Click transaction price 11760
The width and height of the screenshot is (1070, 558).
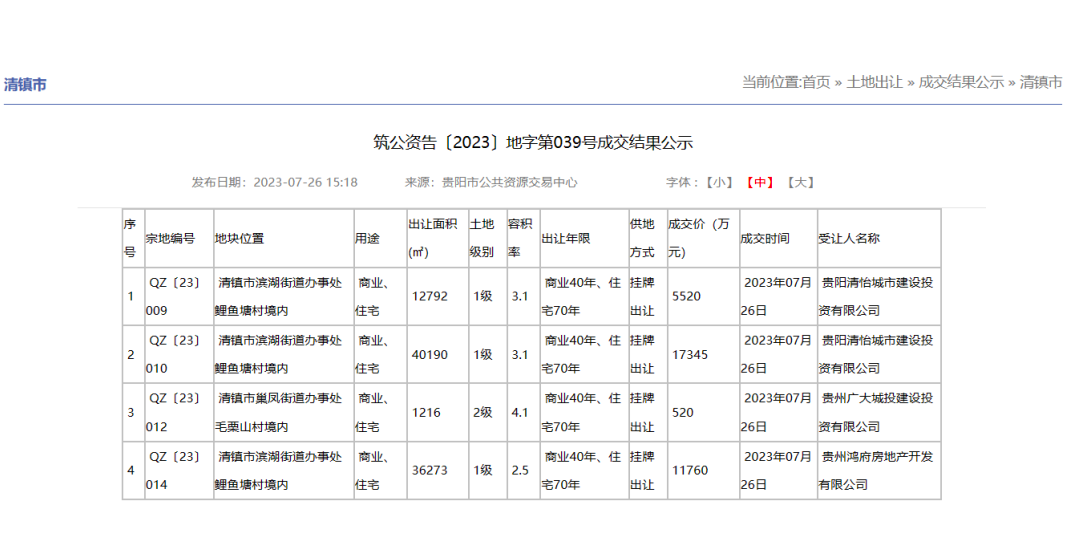coord(690,470)
